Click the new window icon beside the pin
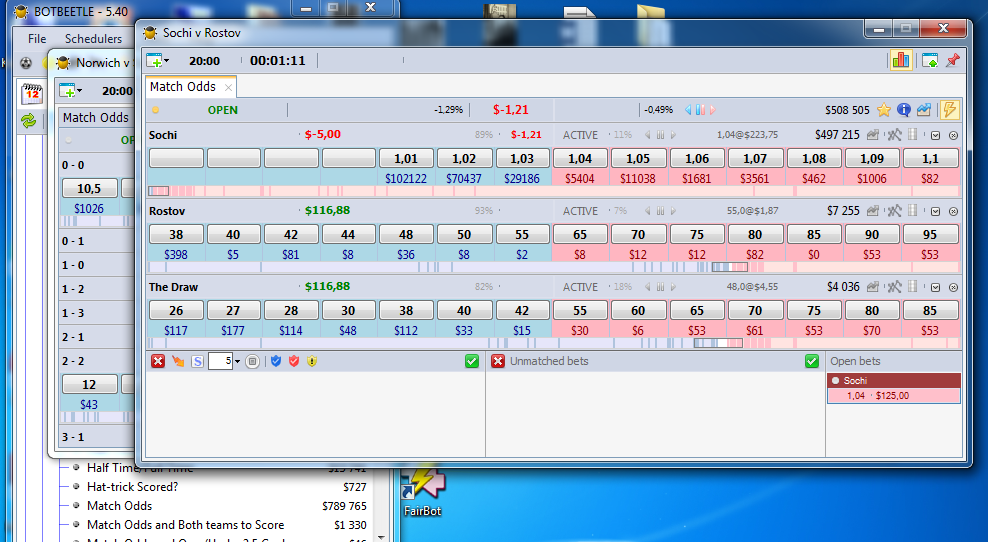 coord(929,61)
